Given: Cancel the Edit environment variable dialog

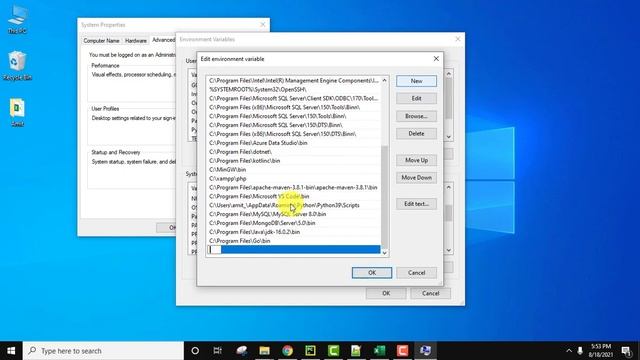Looking at the screenshot, I should click(416, 273).
